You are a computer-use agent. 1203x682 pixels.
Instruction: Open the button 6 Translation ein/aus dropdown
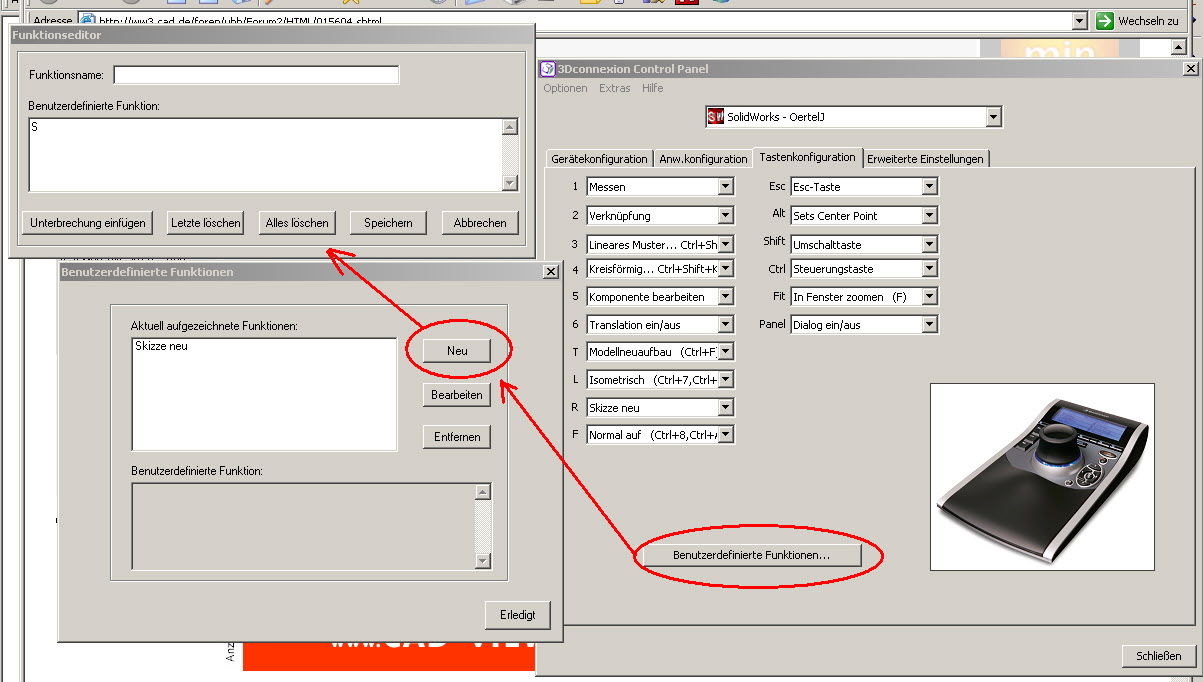point(726,325)
